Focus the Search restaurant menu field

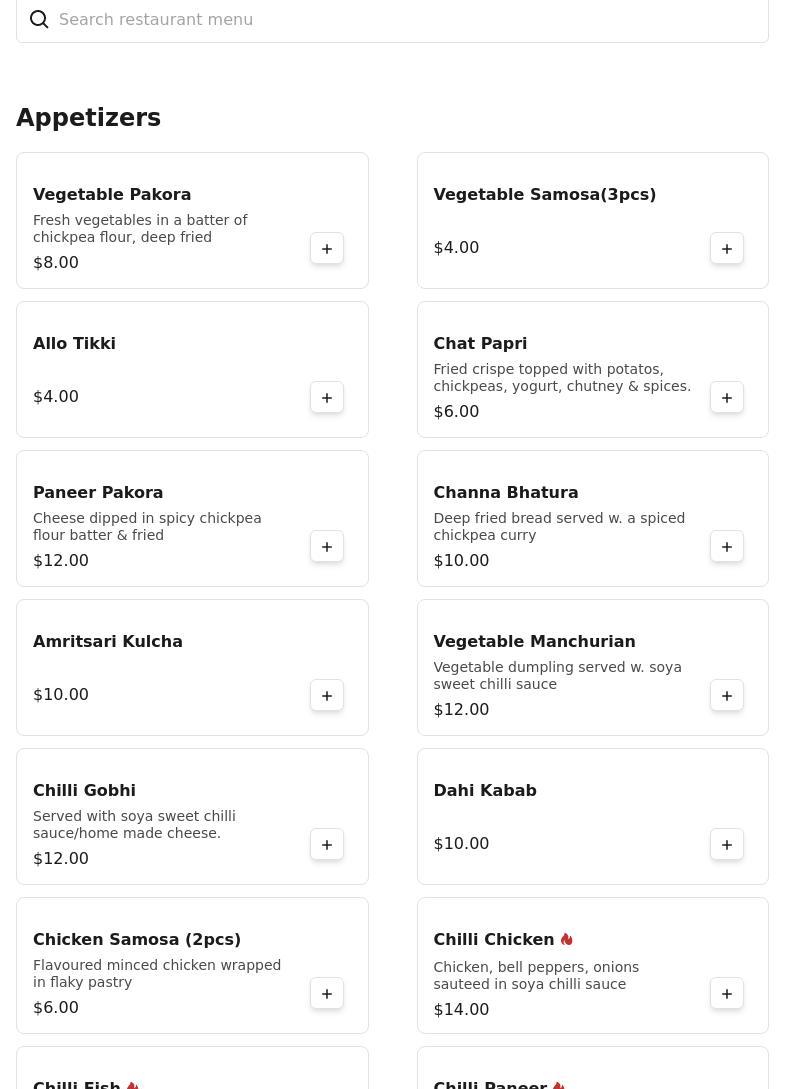[x=400, y=20]
